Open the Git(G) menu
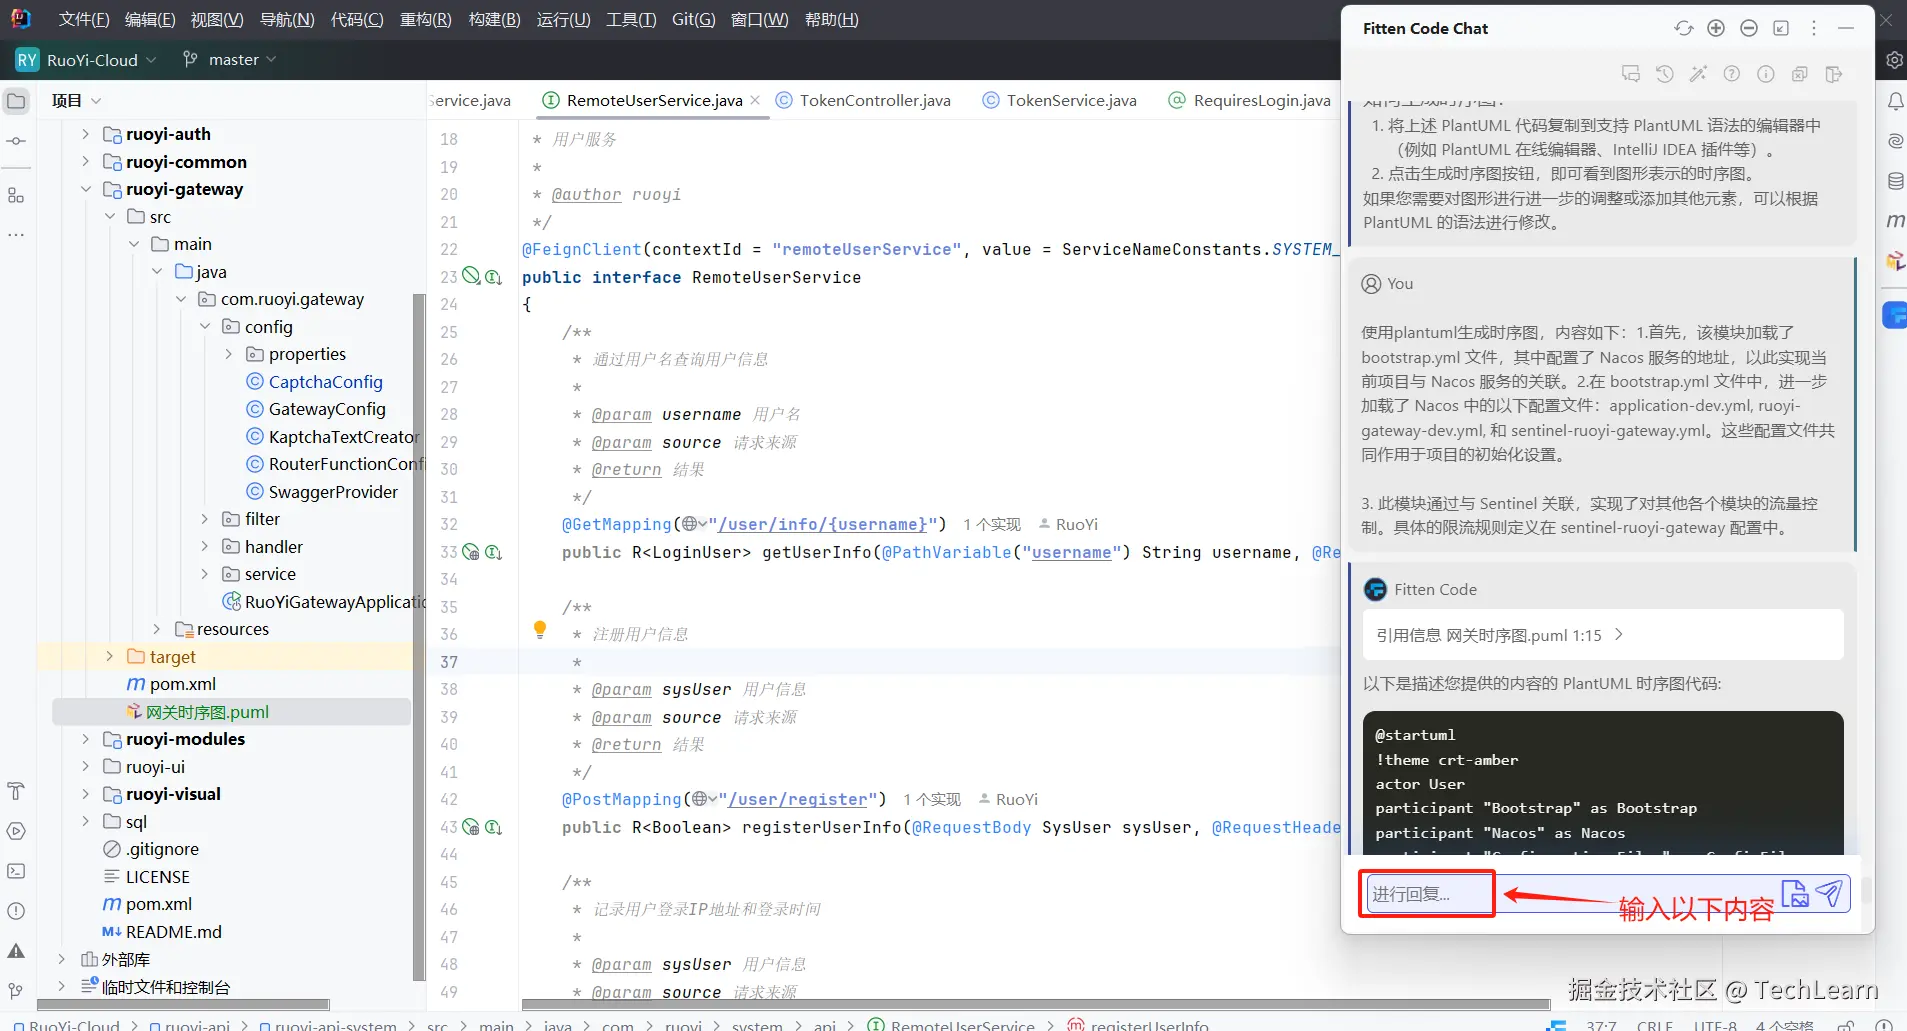The width and height of the screenshot is (1907, 1031). [694, 20]
